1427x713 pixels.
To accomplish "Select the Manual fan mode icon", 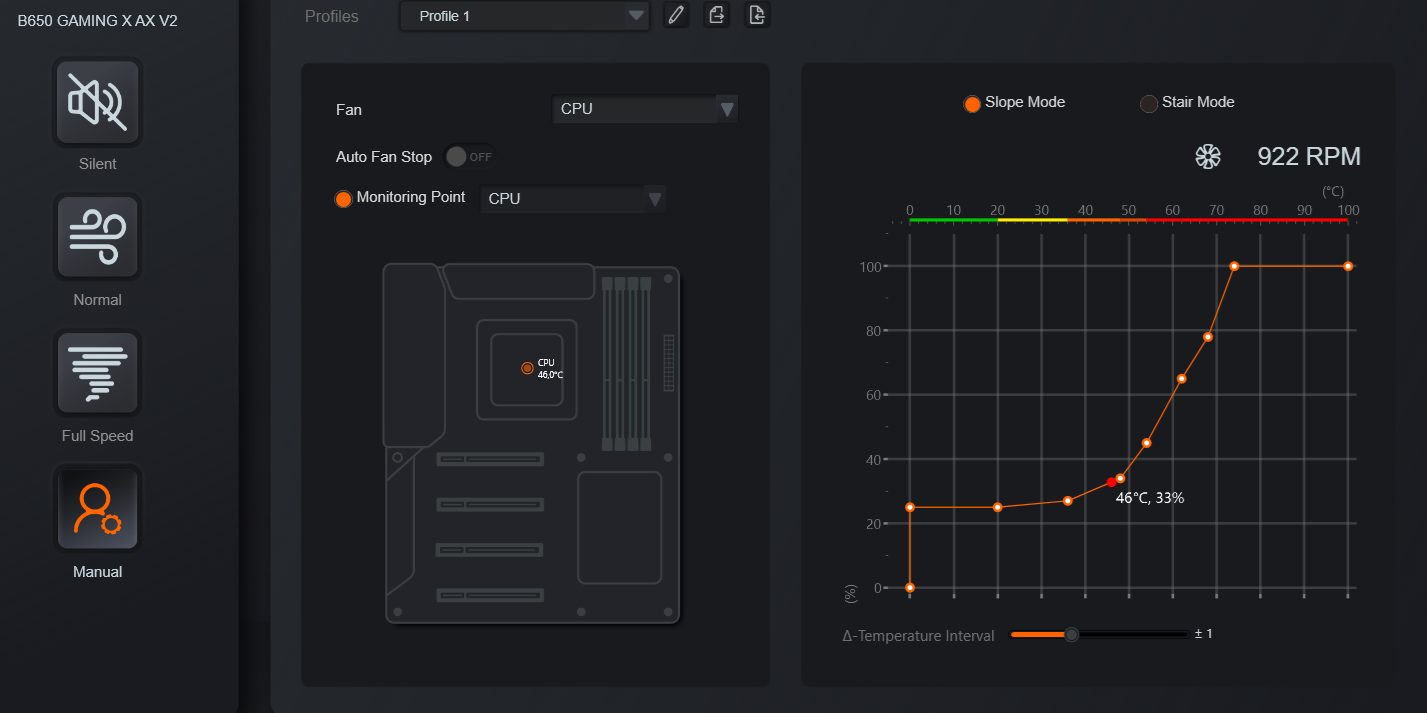I will [x=97, y=509].
